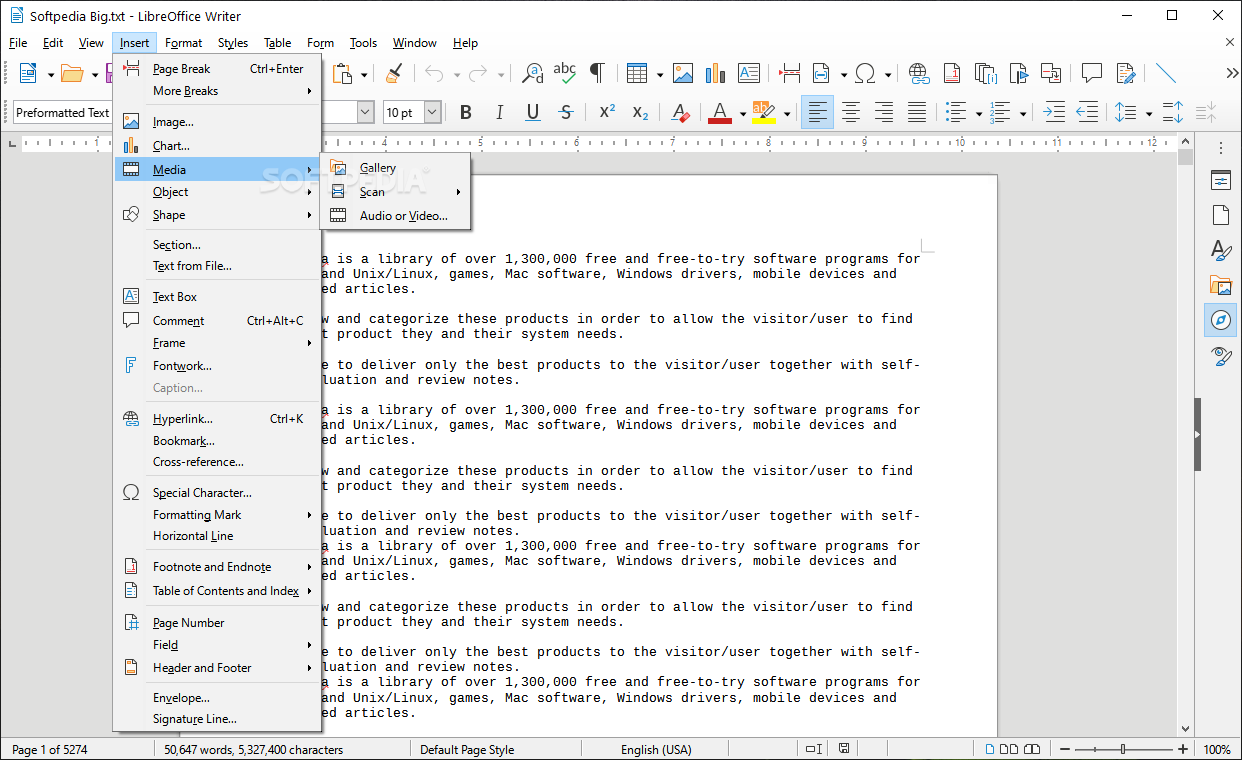1242x760 pixels.
Task: Click the New document icon
Action: click(x=28, y=73)
